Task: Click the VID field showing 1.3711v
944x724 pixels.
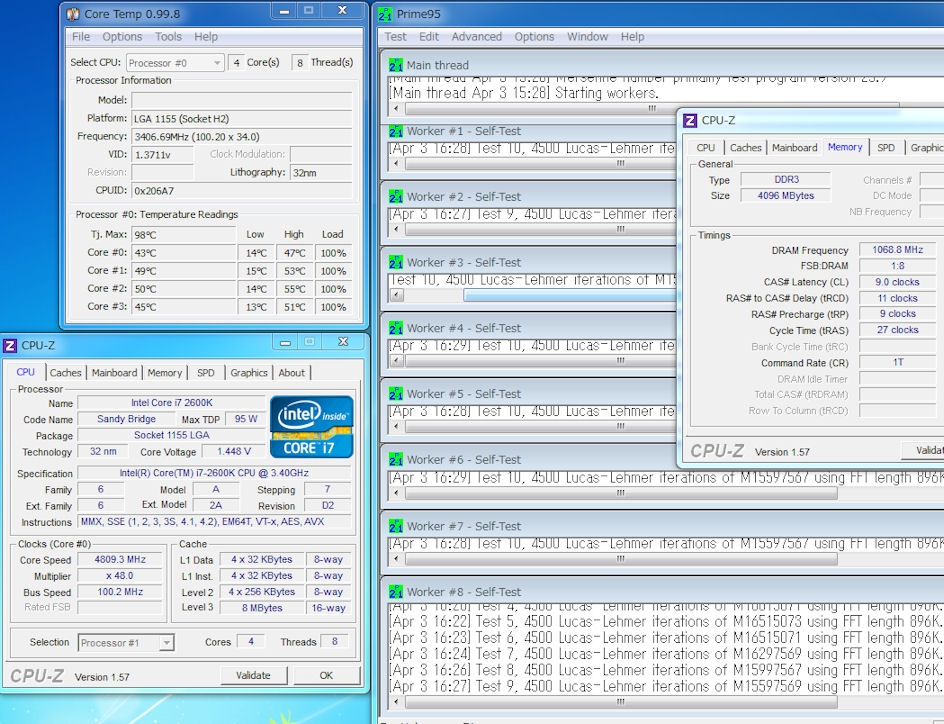Action: point(163,155)
